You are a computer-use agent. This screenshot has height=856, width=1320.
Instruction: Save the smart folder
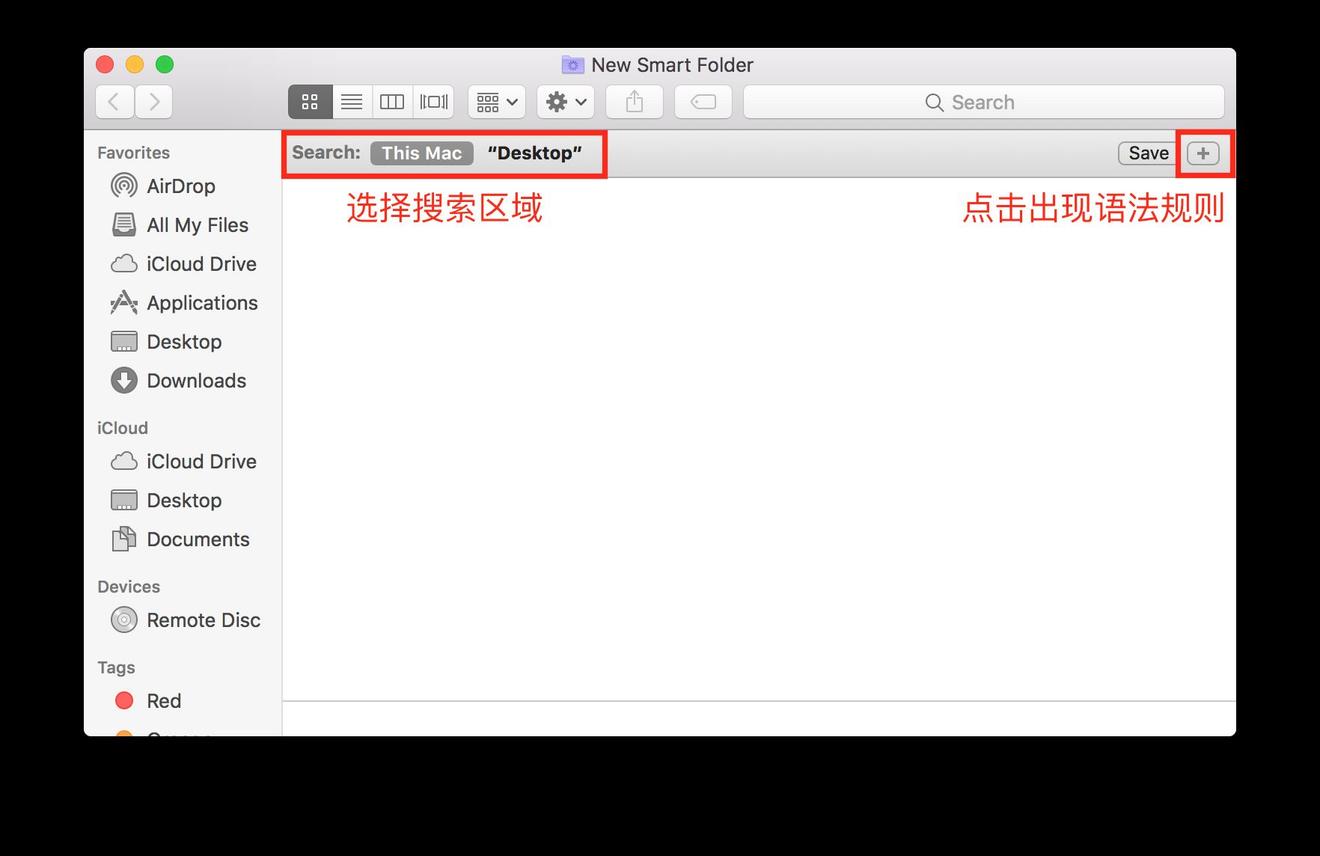(1146, 152)
